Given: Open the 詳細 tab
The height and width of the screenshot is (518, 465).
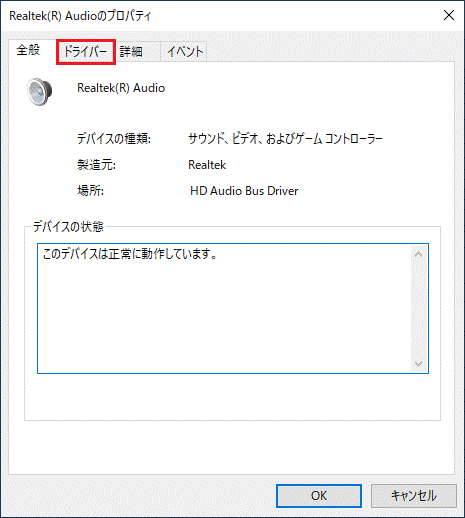Looking at the screenshot, I should pos(138,52).
